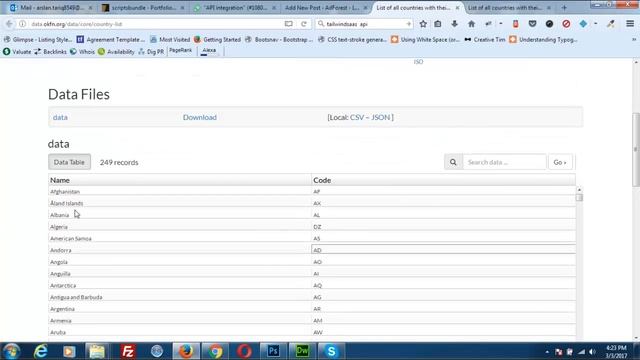Click the red blocked-circle extension icon
The image size is (640, 360).
pos(566,24)
